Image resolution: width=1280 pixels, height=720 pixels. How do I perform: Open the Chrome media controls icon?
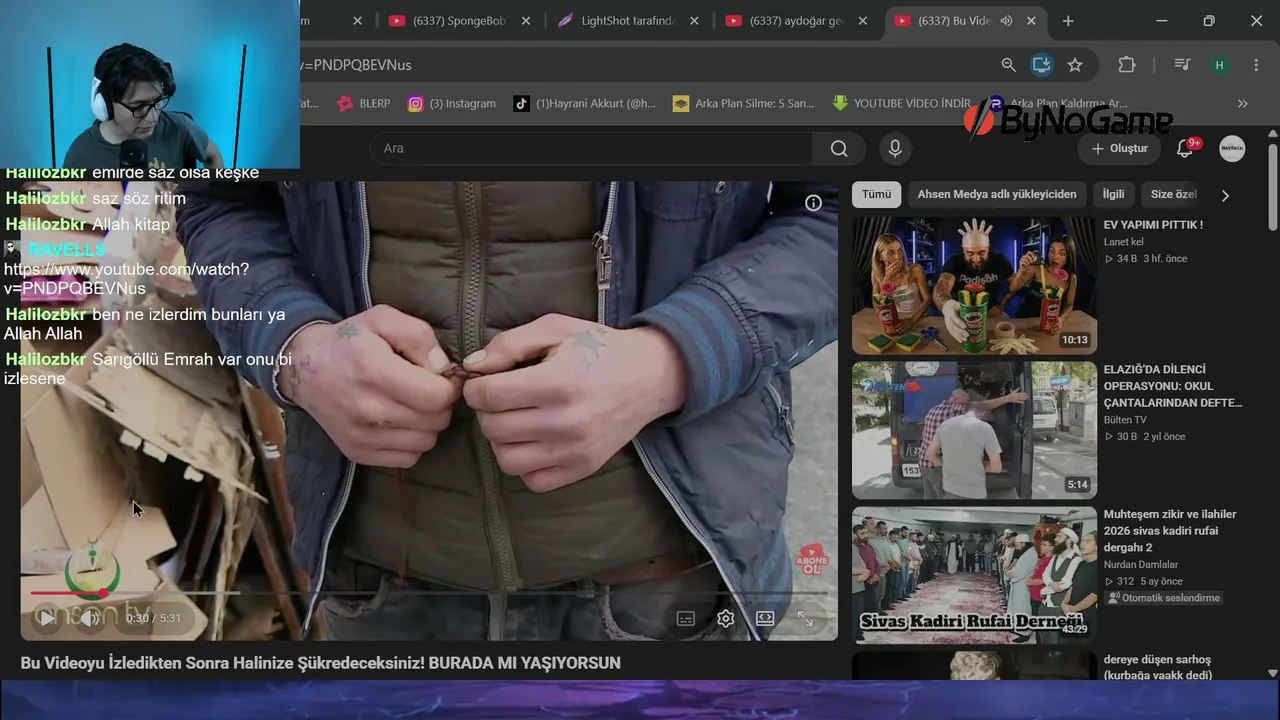tap(1182, 65)
